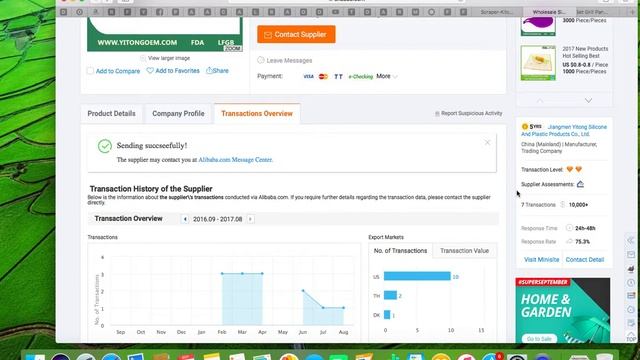Click the Transaction Level diamond icons
Screen dimensions: 640x360
(x=574, y=169)
